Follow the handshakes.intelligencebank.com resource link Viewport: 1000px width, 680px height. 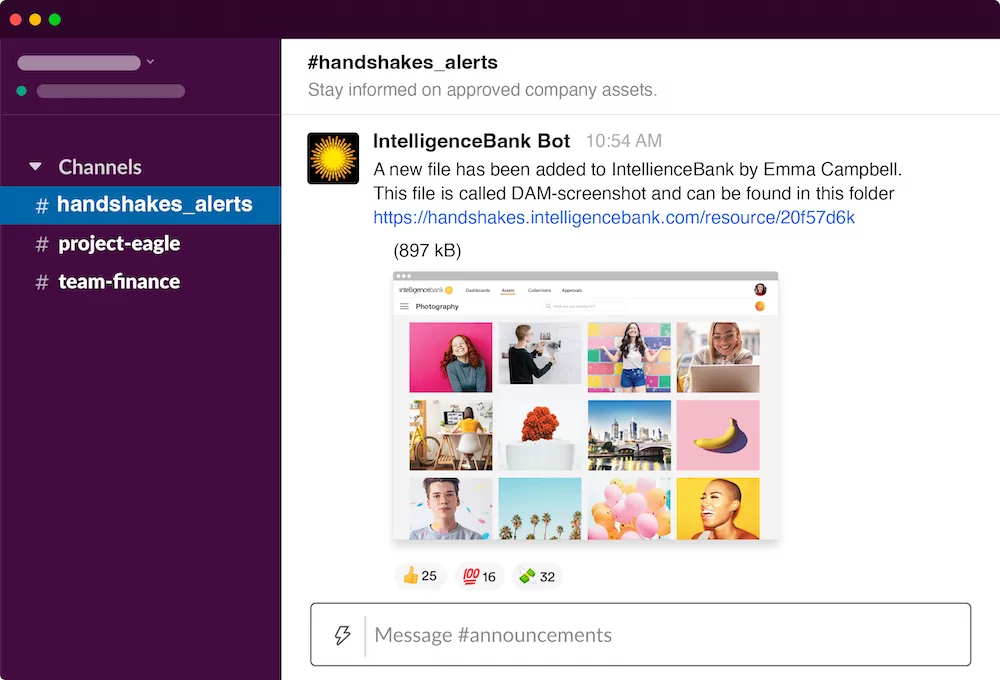pos(614,218)
